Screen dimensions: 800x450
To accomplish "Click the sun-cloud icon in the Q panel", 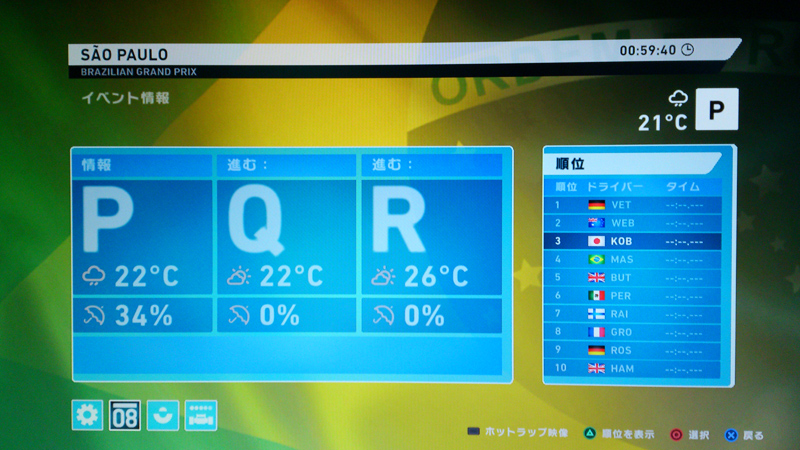I will pyautogui.click(x=239, y=276).
